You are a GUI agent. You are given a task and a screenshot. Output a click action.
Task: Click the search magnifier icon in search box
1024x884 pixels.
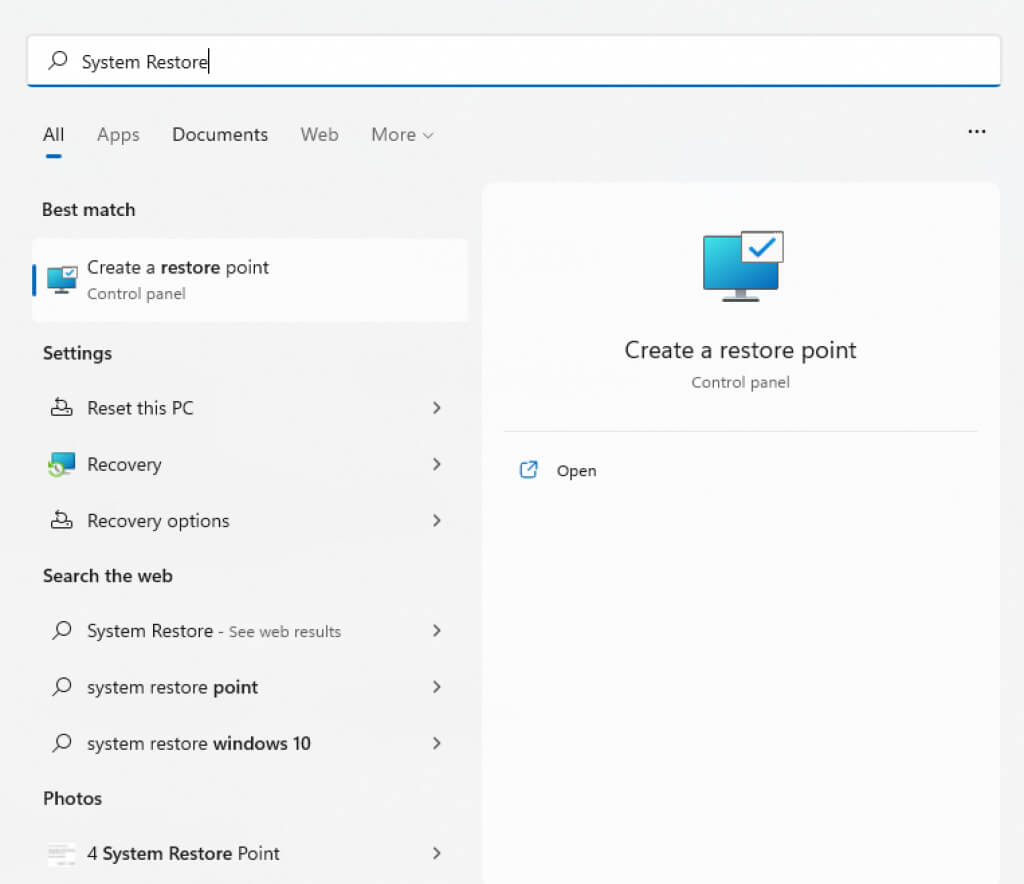tap(58, 62)
